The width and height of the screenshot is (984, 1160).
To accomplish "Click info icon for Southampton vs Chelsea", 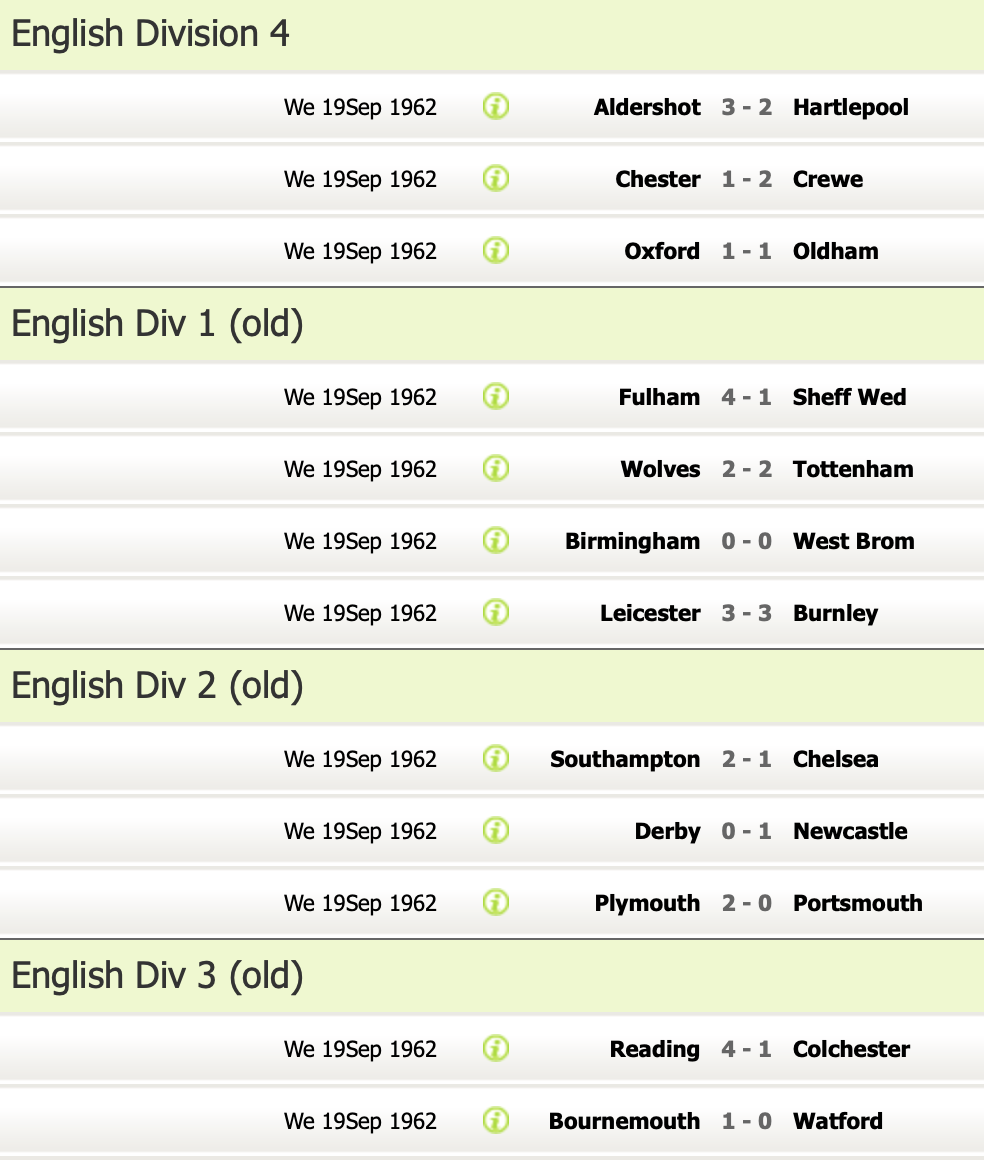I will coord(496,758).
